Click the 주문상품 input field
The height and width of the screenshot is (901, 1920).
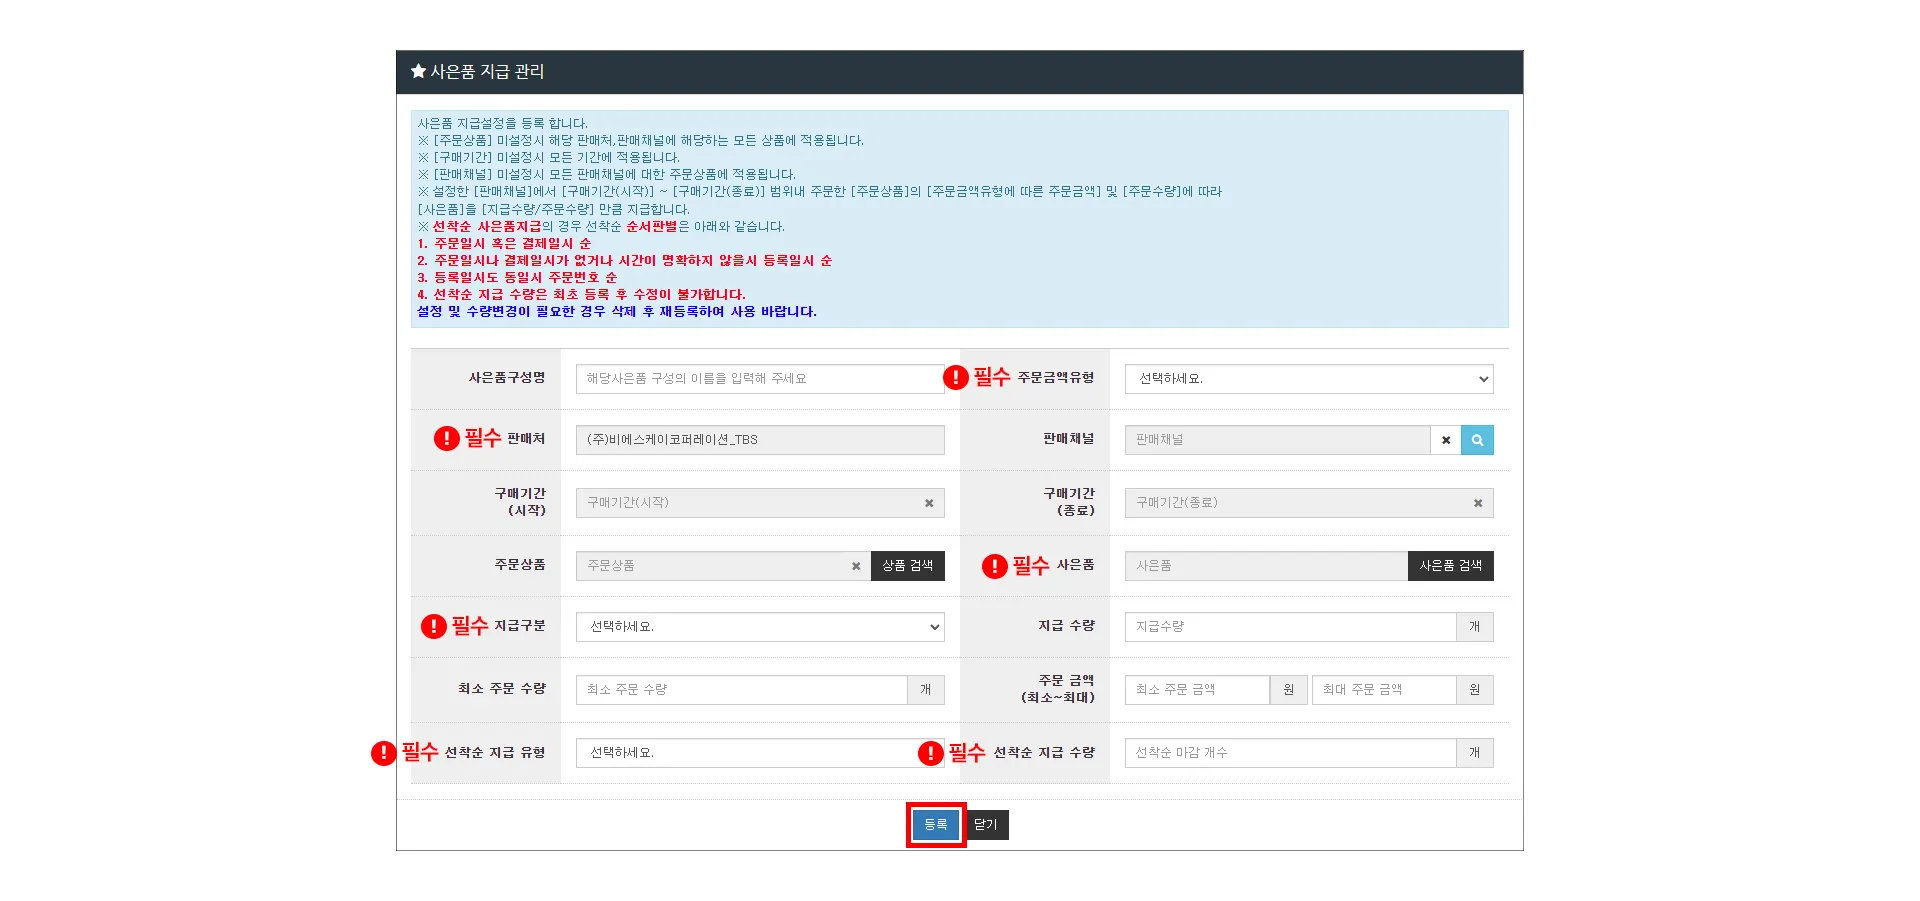coord(723,566)
